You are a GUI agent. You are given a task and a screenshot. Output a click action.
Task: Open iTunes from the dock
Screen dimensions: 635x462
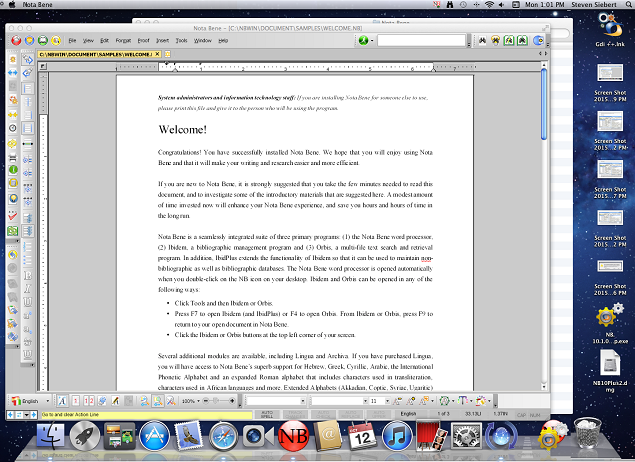pos(397,436)
